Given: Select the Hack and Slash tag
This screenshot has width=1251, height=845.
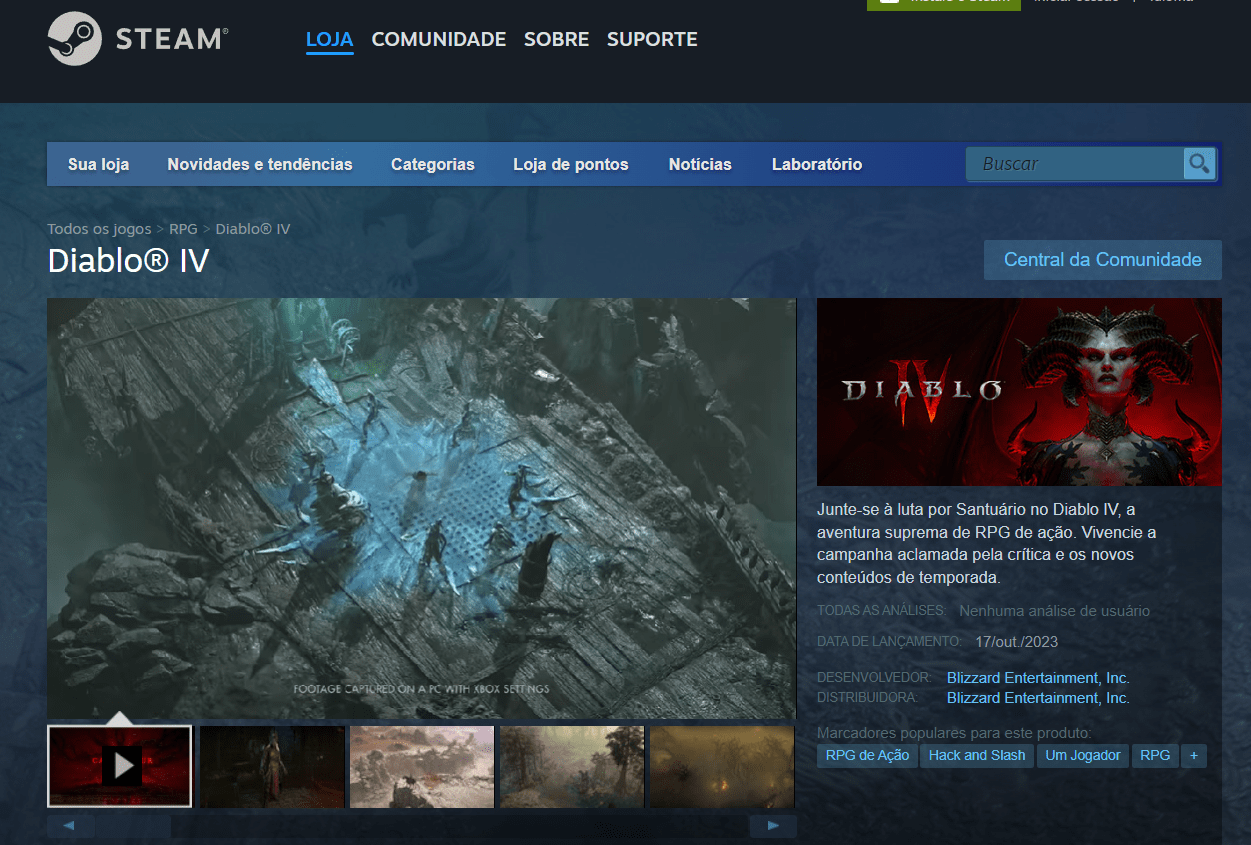Looking at the screenshot, I should point(976,755).
